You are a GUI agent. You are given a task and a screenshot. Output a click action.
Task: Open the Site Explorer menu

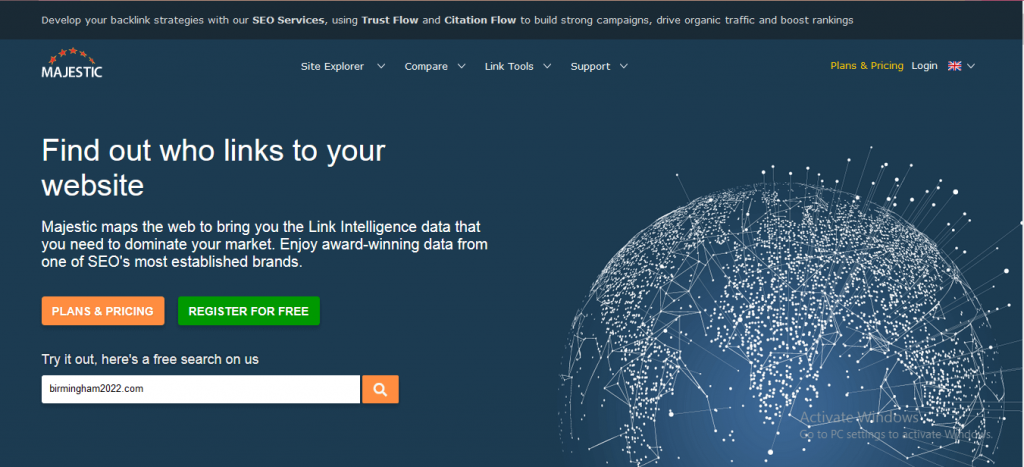(332, 67)
